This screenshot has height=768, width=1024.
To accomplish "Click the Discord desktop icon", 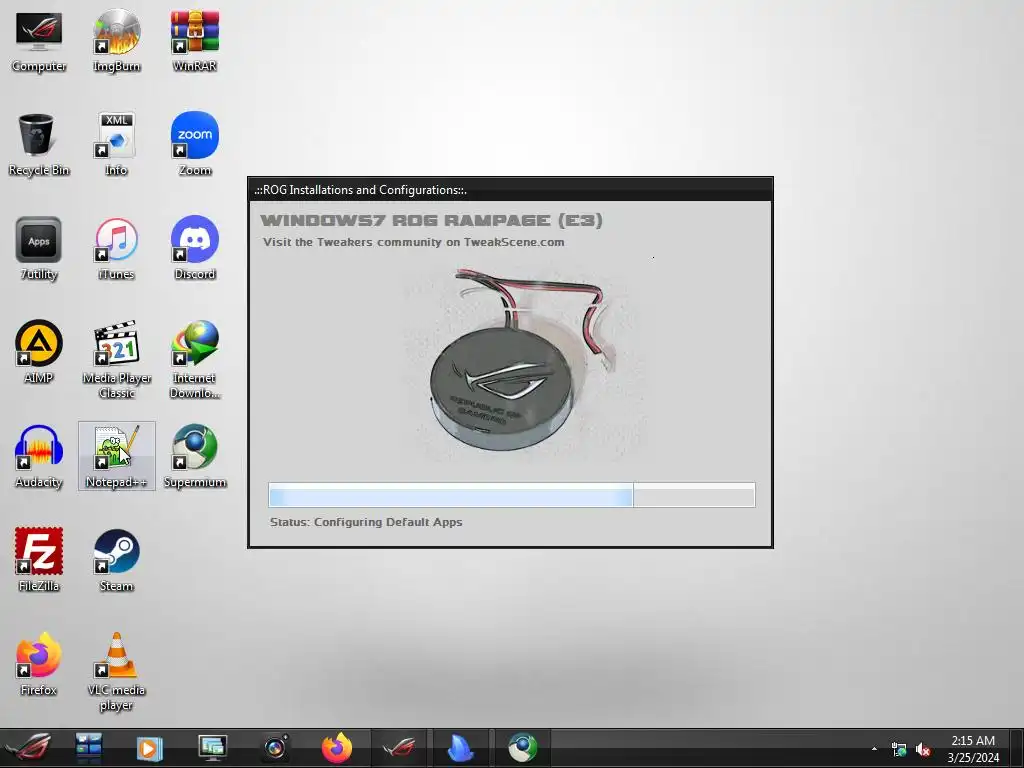I will [195, 249].
